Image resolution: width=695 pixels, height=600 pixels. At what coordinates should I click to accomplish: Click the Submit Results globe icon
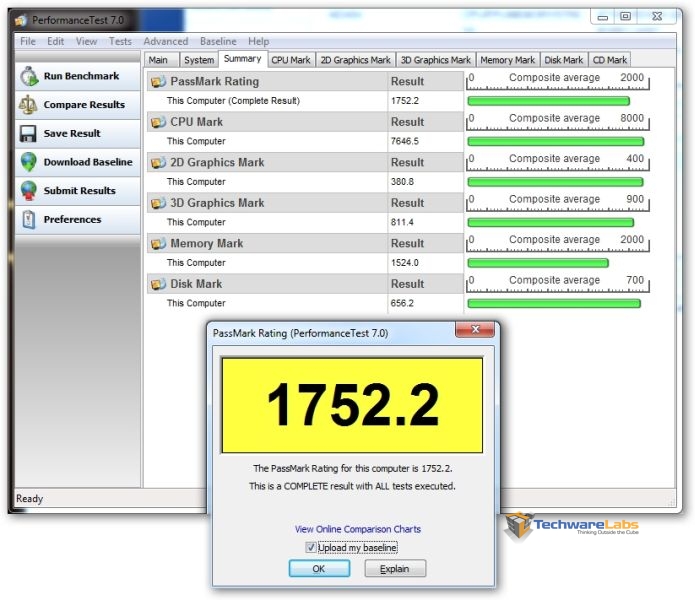pyautogui.click(x=29, y=191)
